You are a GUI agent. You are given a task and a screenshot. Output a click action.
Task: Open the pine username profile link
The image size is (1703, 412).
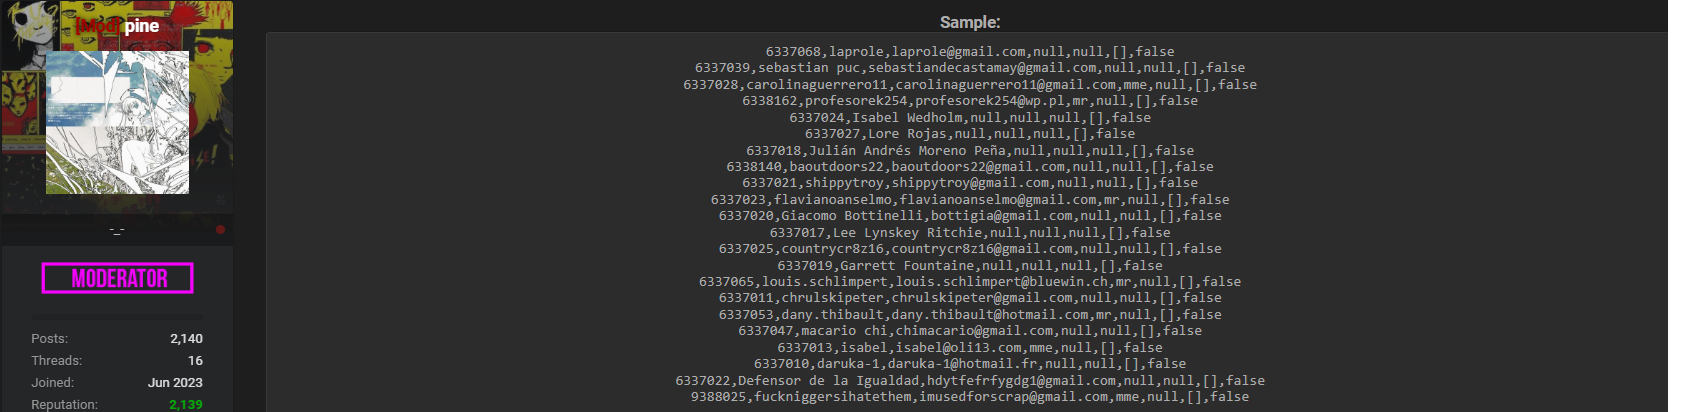(142, 26)
